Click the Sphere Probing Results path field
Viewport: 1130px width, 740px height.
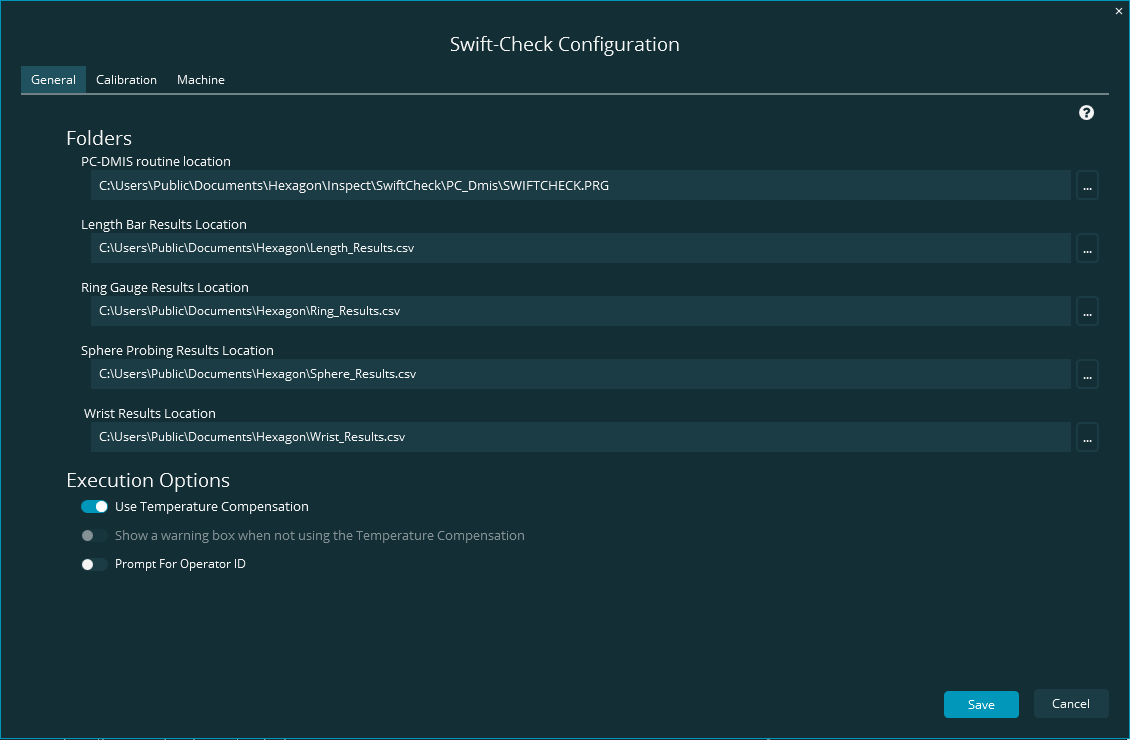580,374
